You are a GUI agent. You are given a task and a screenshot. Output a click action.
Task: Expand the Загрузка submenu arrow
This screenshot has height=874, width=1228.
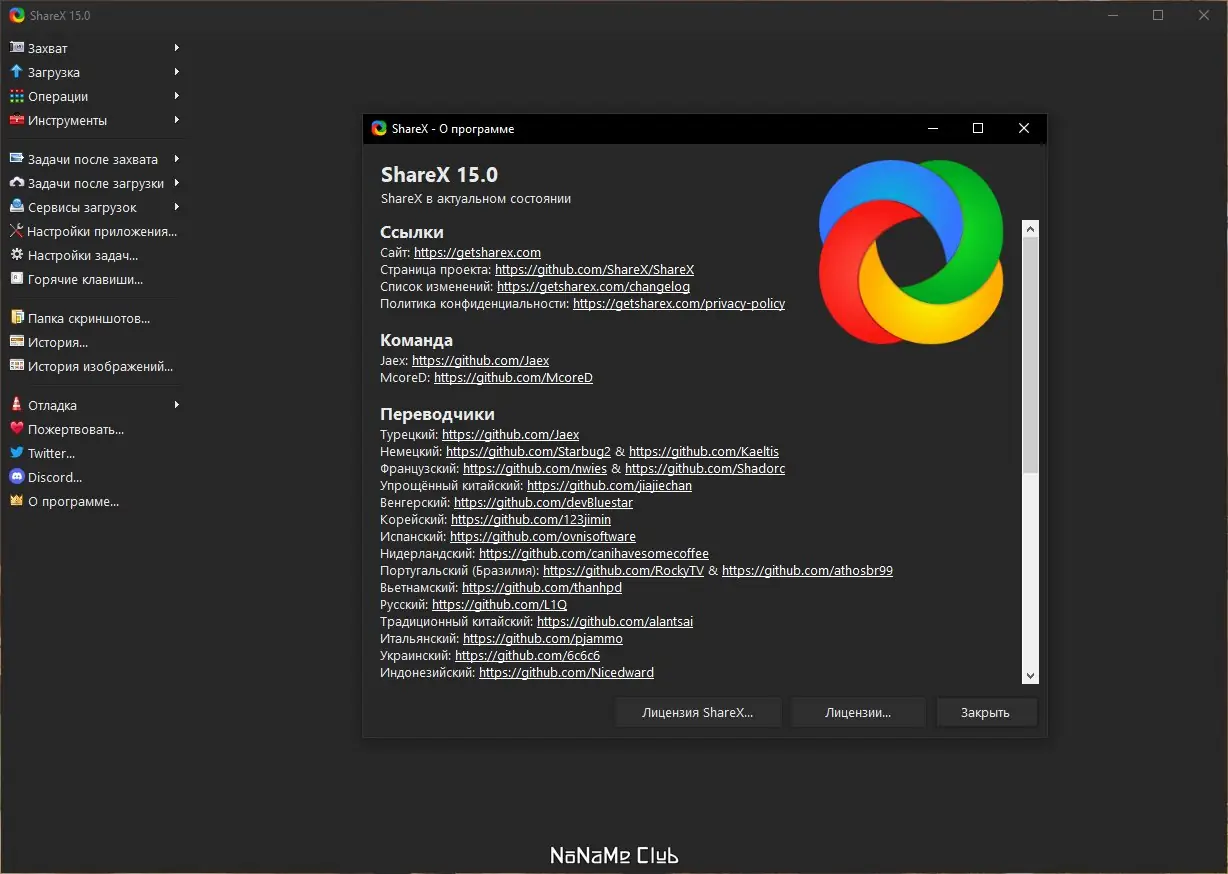coord(176,72)
